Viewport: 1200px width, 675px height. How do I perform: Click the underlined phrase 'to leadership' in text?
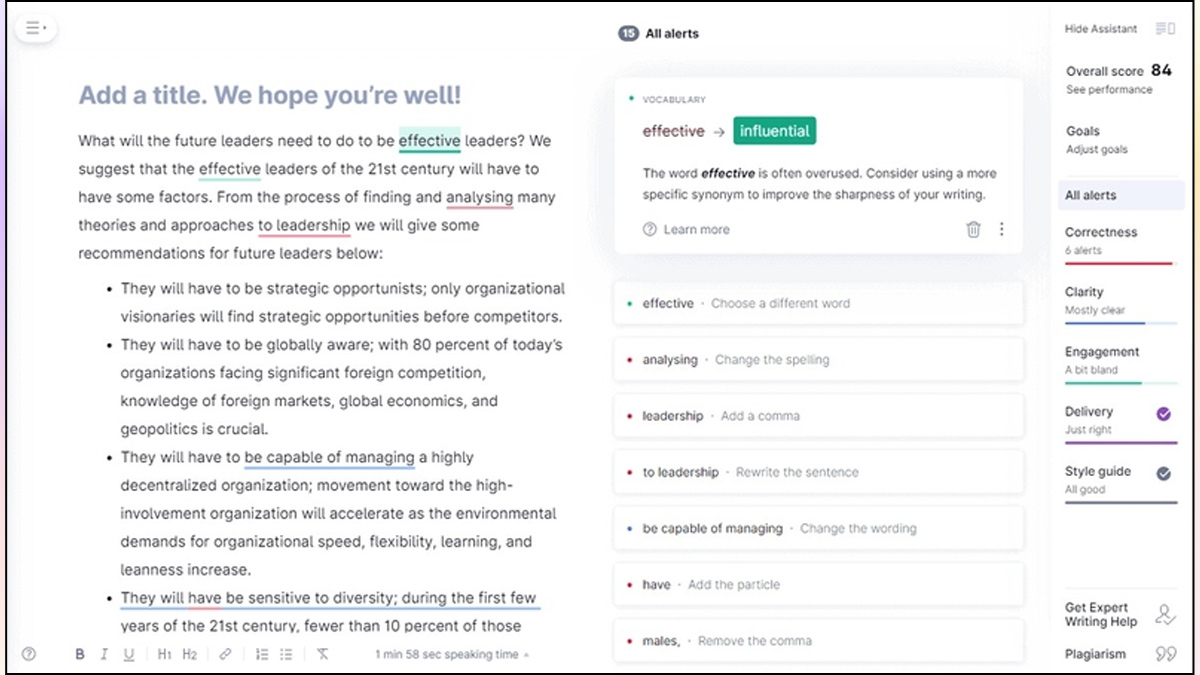coord(304,225)
